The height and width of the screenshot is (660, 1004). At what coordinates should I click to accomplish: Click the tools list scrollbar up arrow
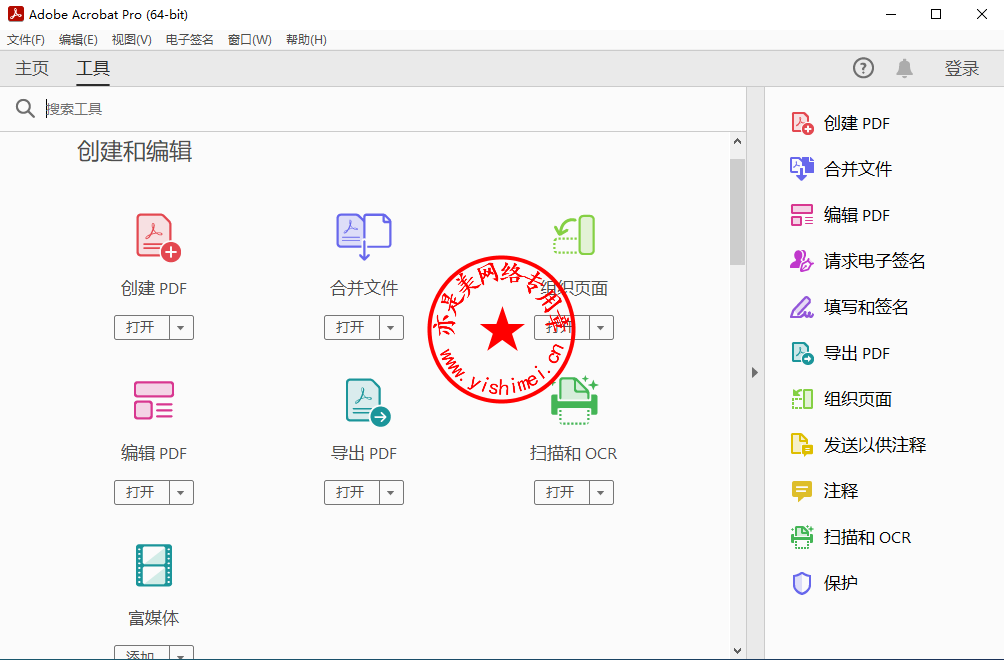pyautogui.click(x=738, y=141)
